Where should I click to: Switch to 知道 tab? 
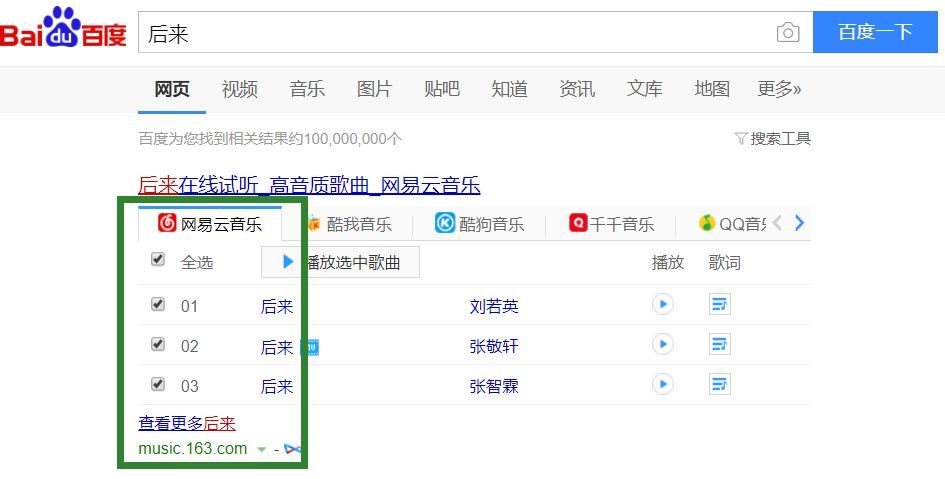click(x=509, y=89)
